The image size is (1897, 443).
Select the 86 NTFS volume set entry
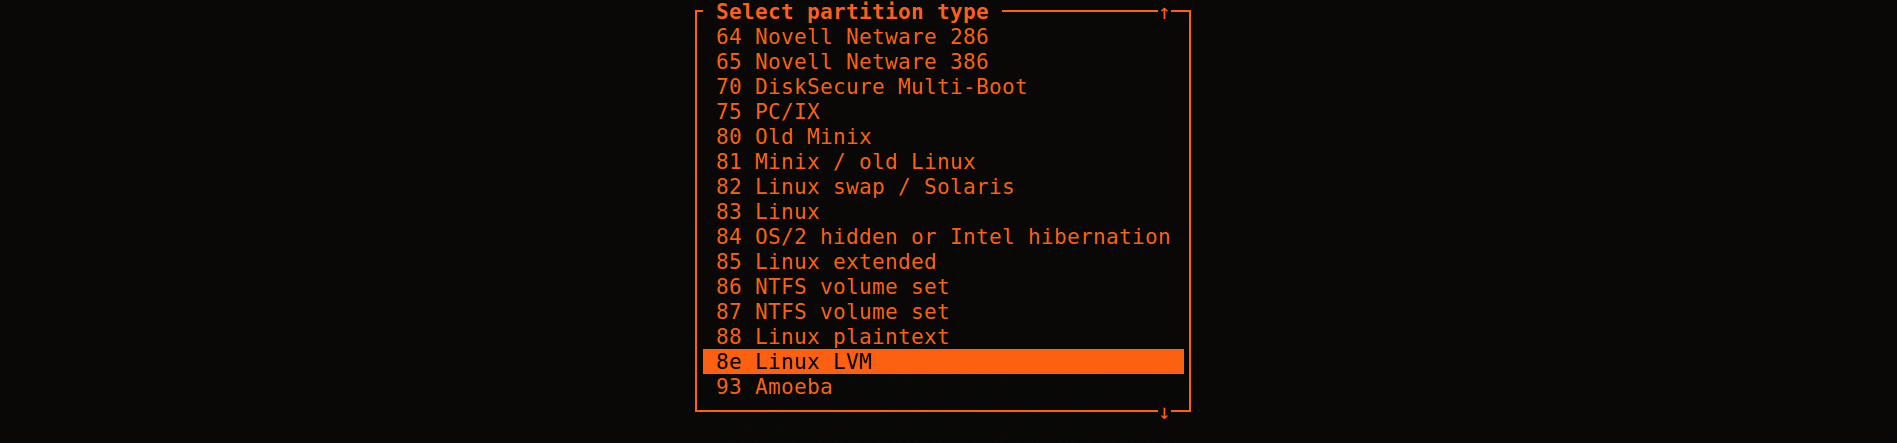tap(943, 287)
